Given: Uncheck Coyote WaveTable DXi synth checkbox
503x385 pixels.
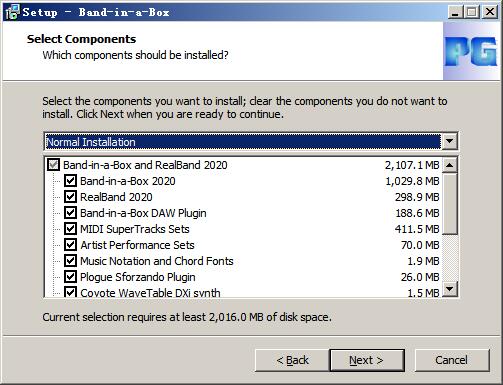Looking at the screenshot, I should click(70, 292).
